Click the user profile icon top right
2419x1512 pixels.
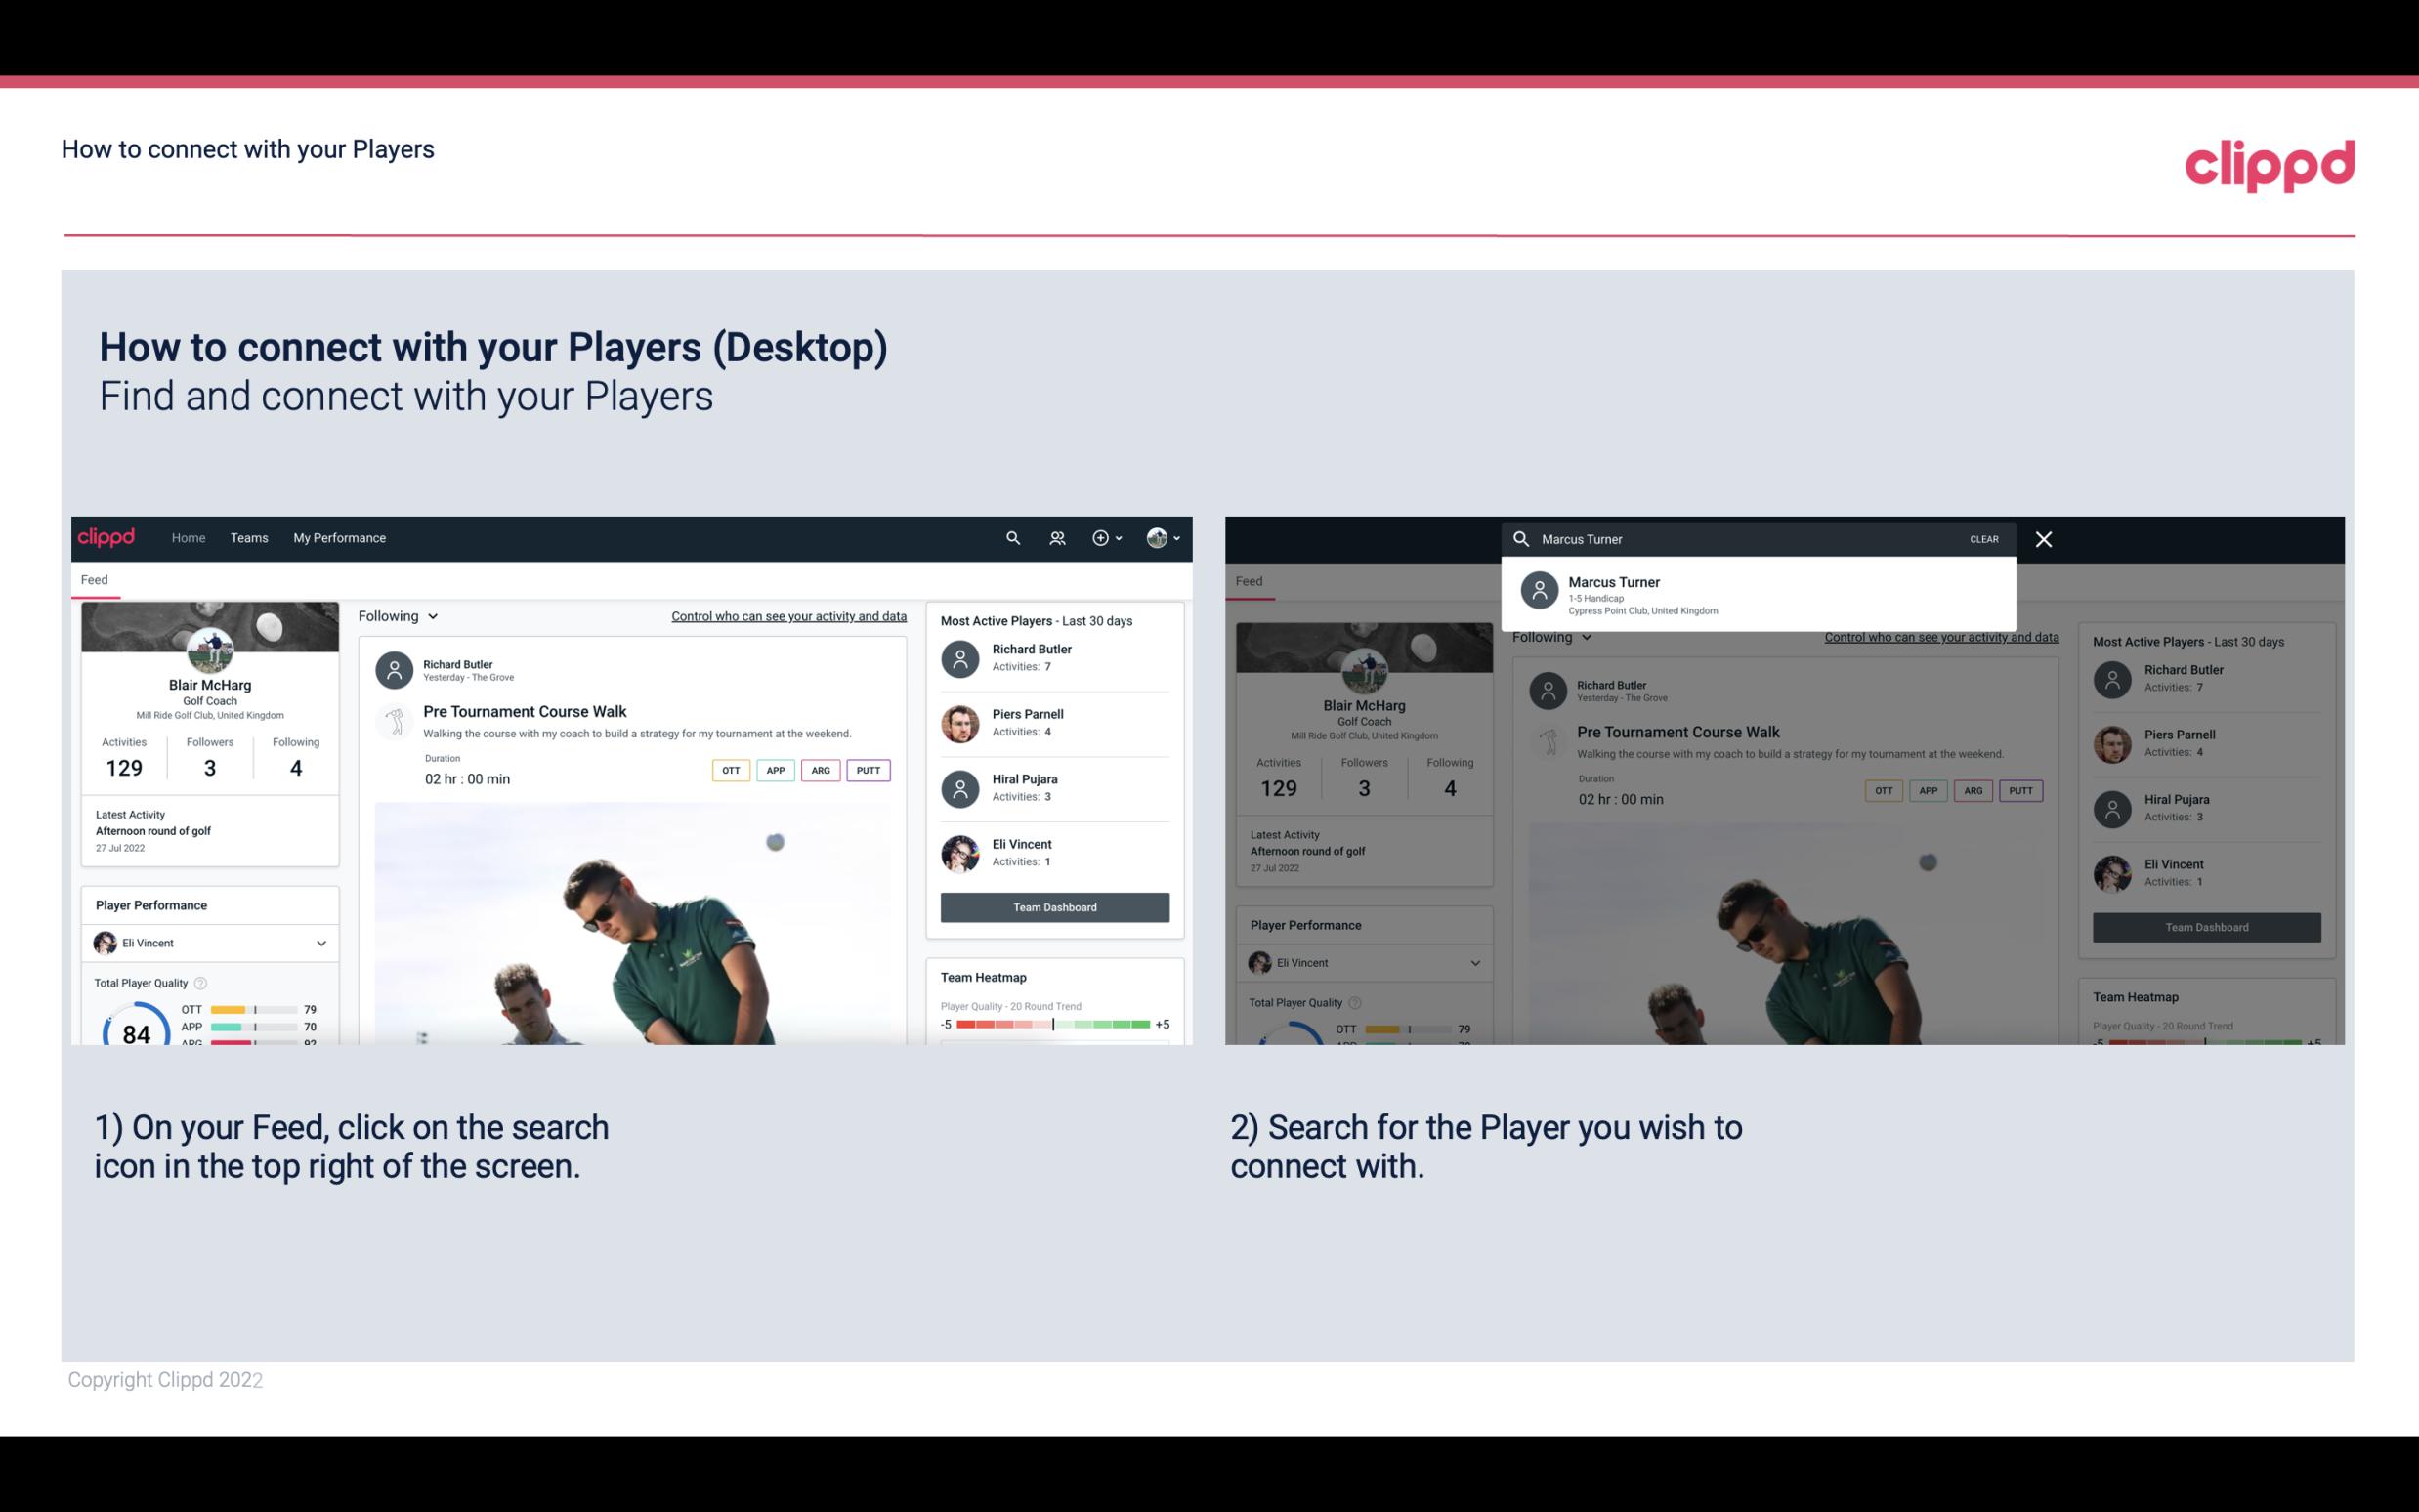(1155, 536)
